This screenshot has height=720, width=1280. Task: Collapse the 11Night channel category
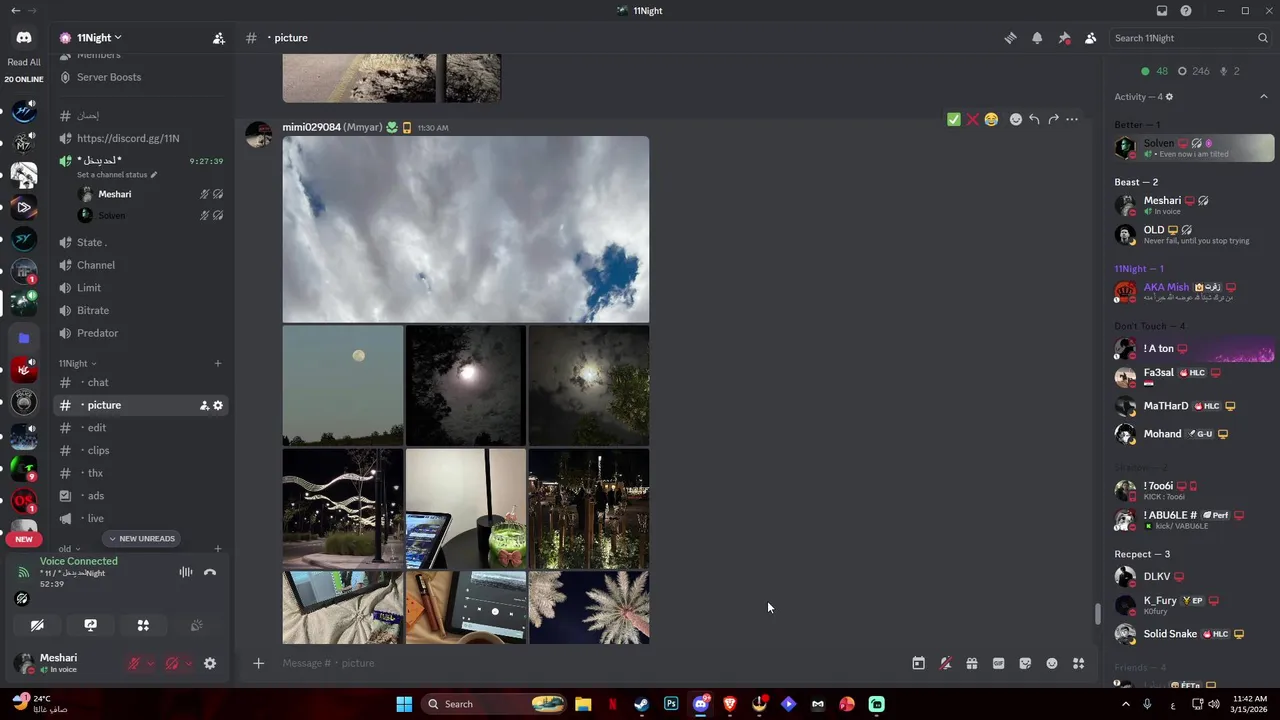click(78, 363)
